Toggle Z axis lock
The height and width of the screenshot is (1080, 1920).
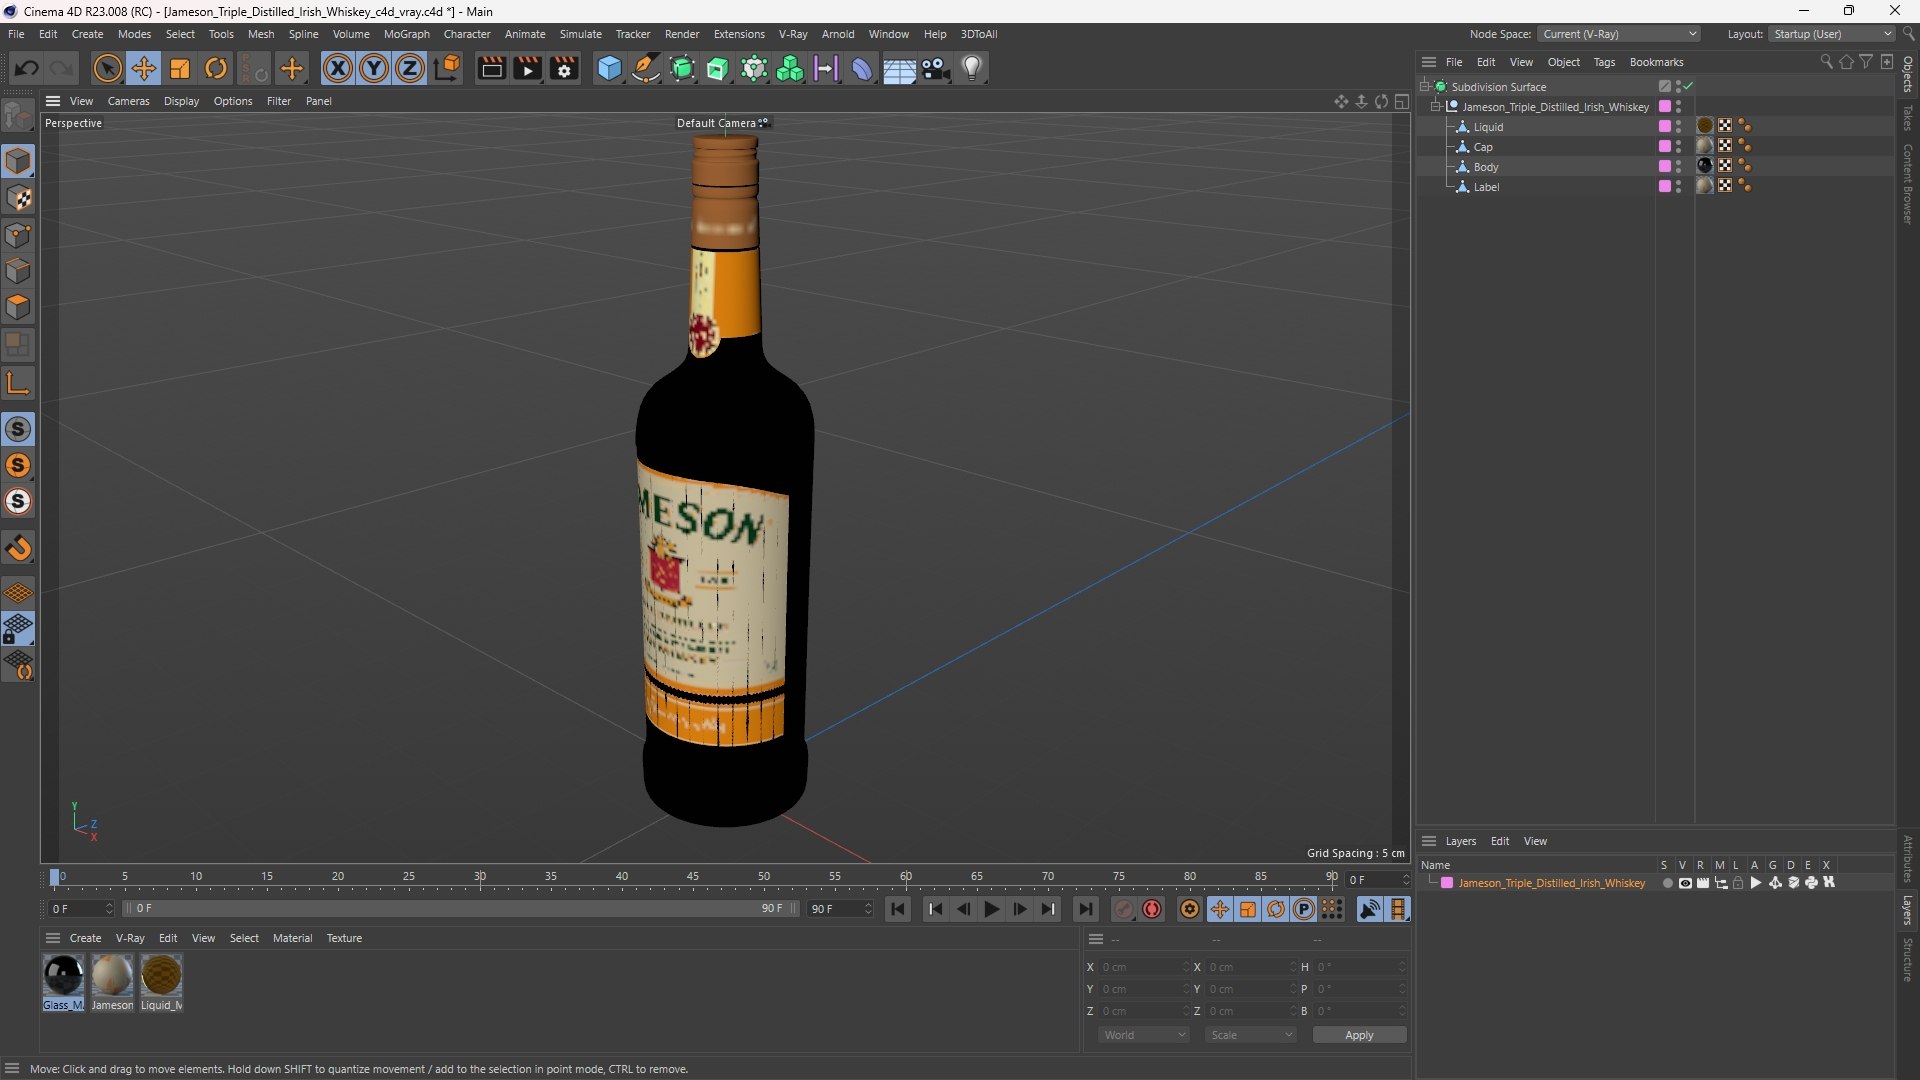pyautogui.click(x=410, y=68)
